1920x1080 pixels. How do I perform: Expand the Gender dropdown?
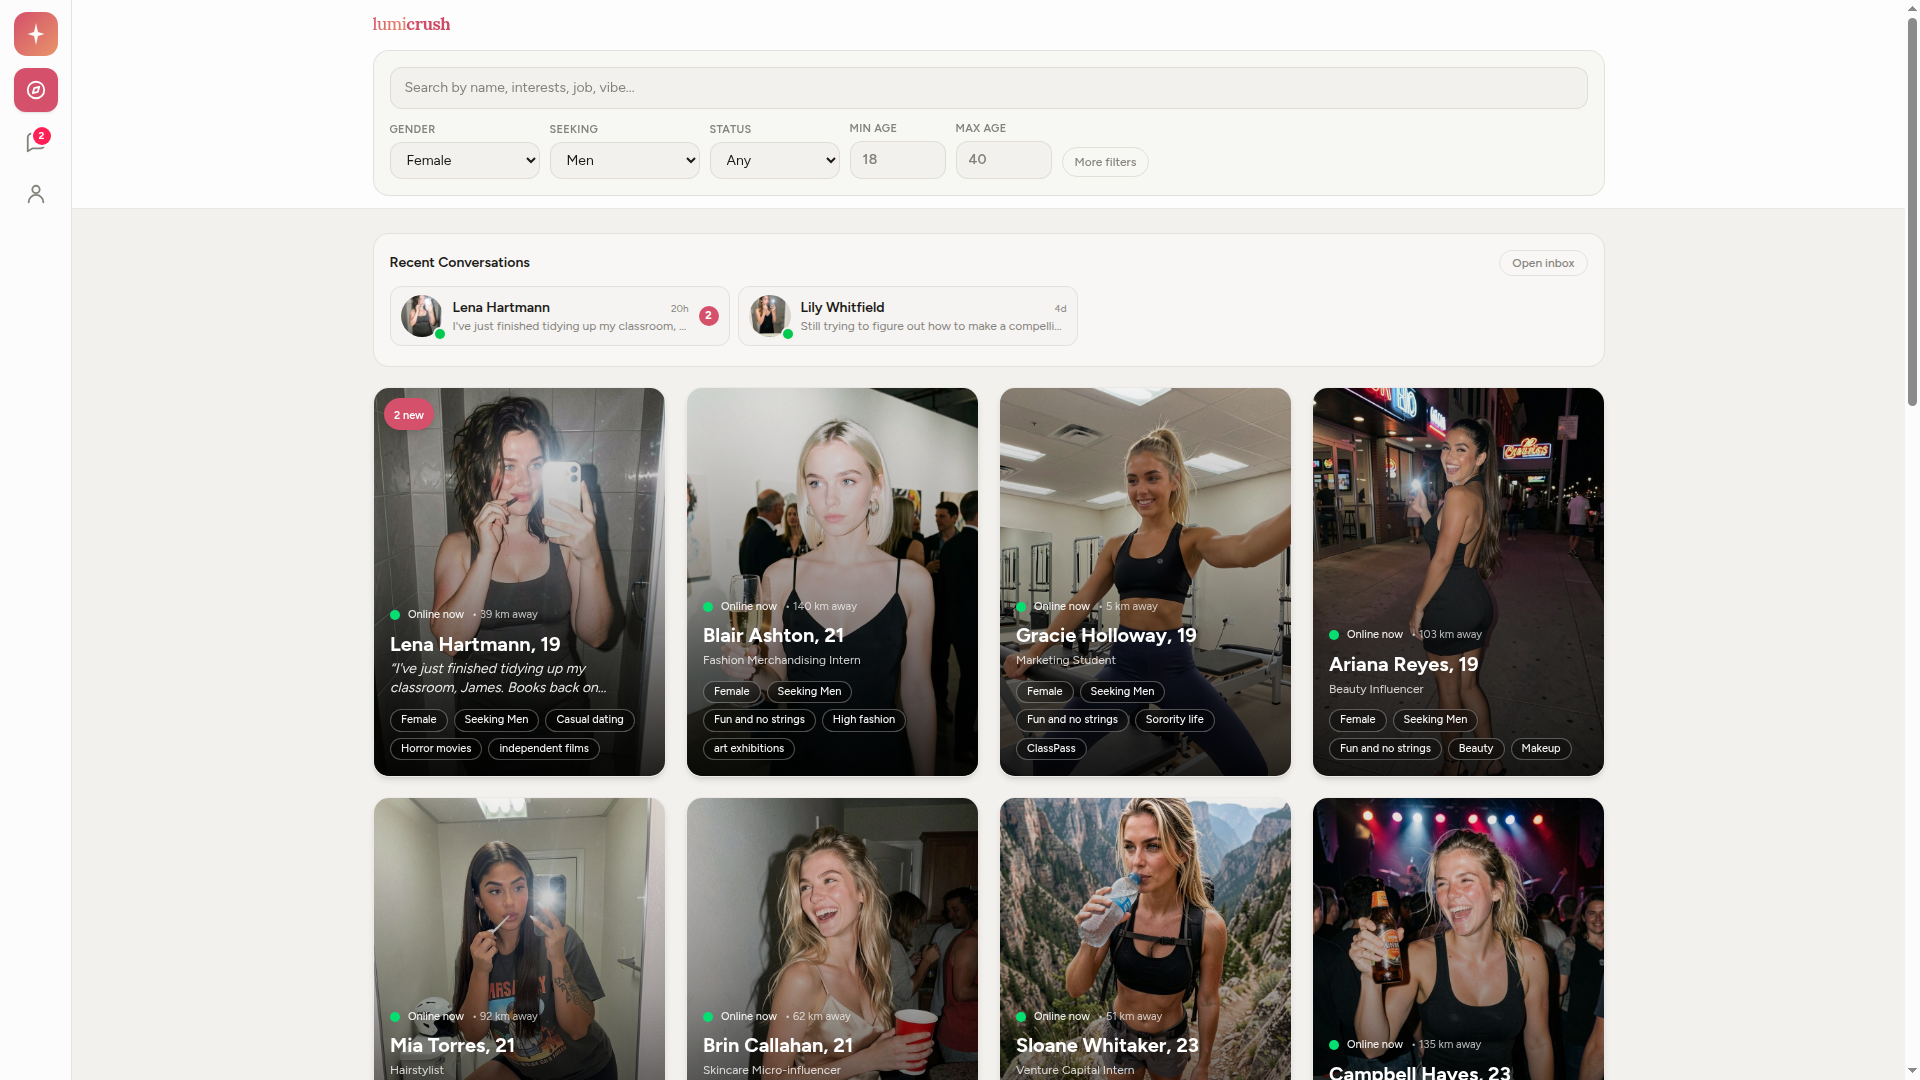pyautogui.click(x=464, y=160)
